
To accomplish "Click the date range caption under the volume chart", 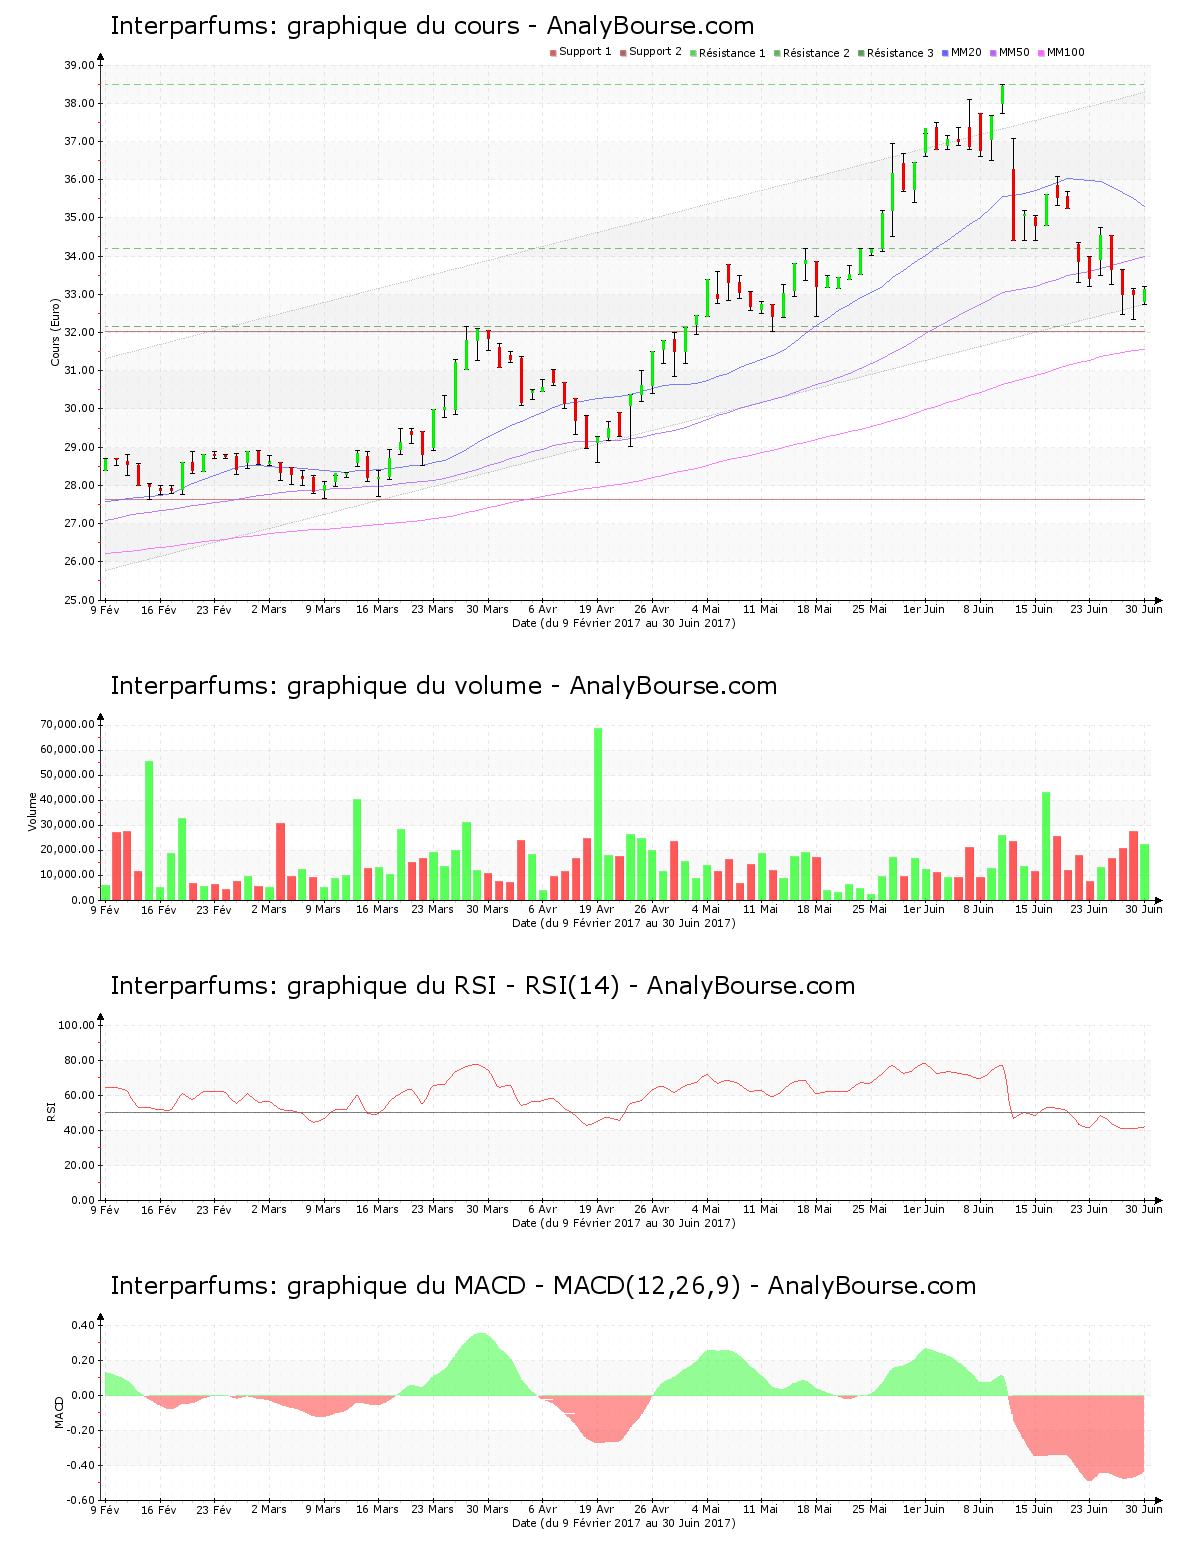I will pos(623,923).
